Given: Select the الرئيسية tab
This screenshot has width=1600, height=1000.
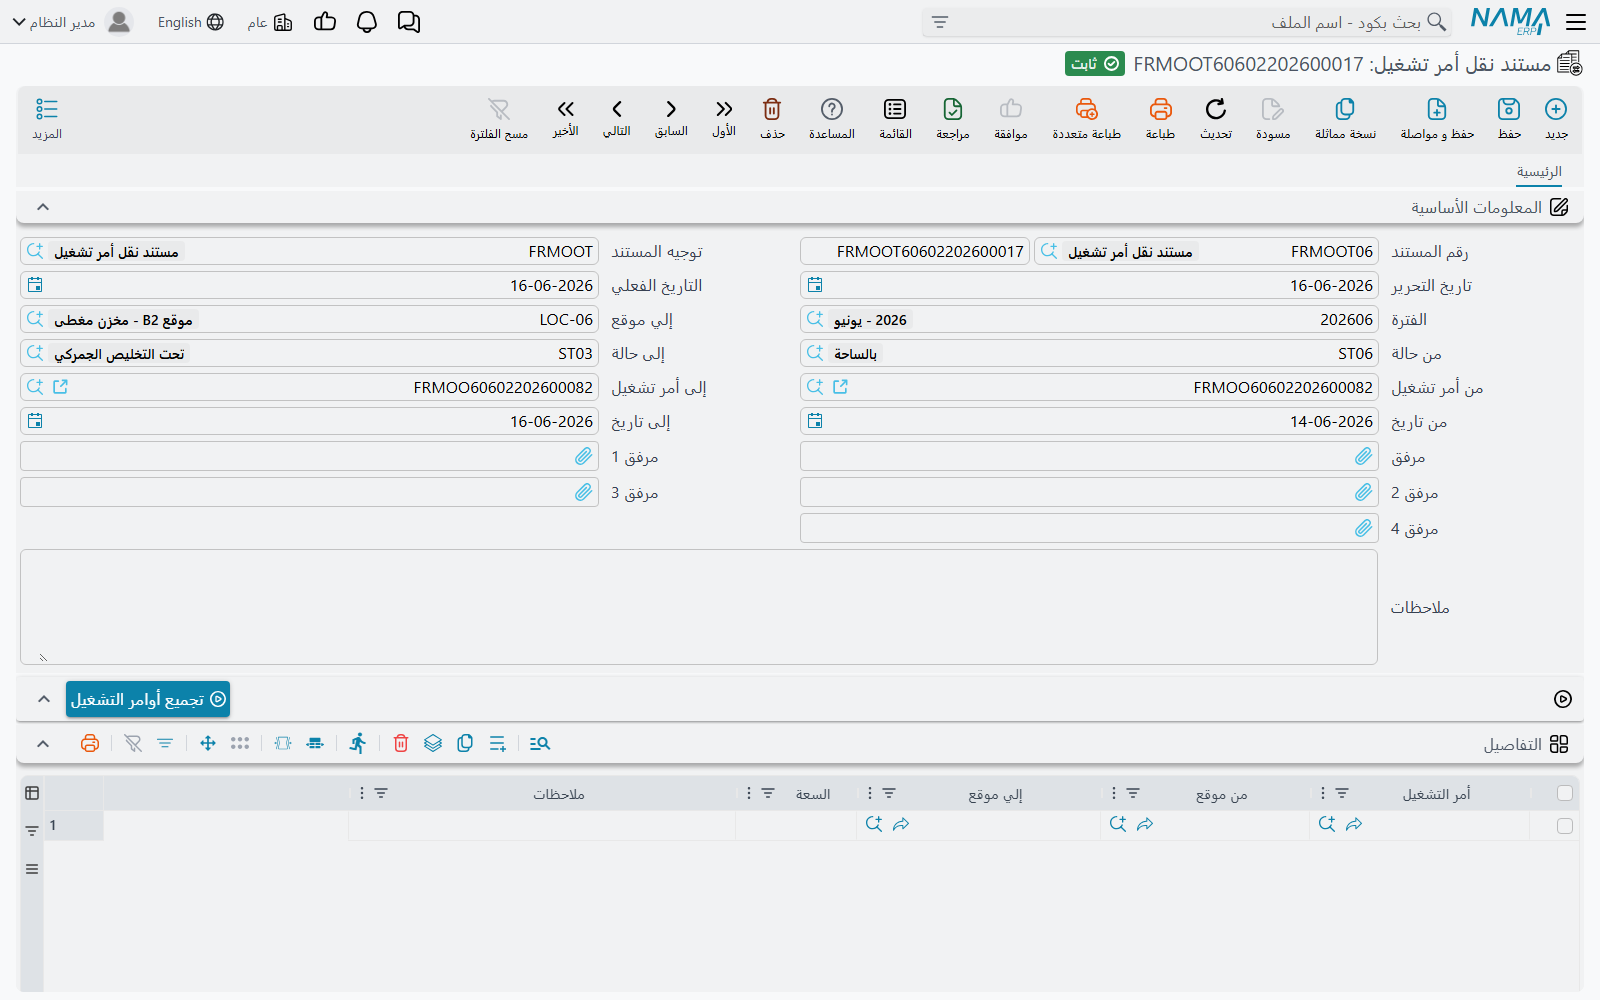Looking at the screenshot, I should 1539,172.
